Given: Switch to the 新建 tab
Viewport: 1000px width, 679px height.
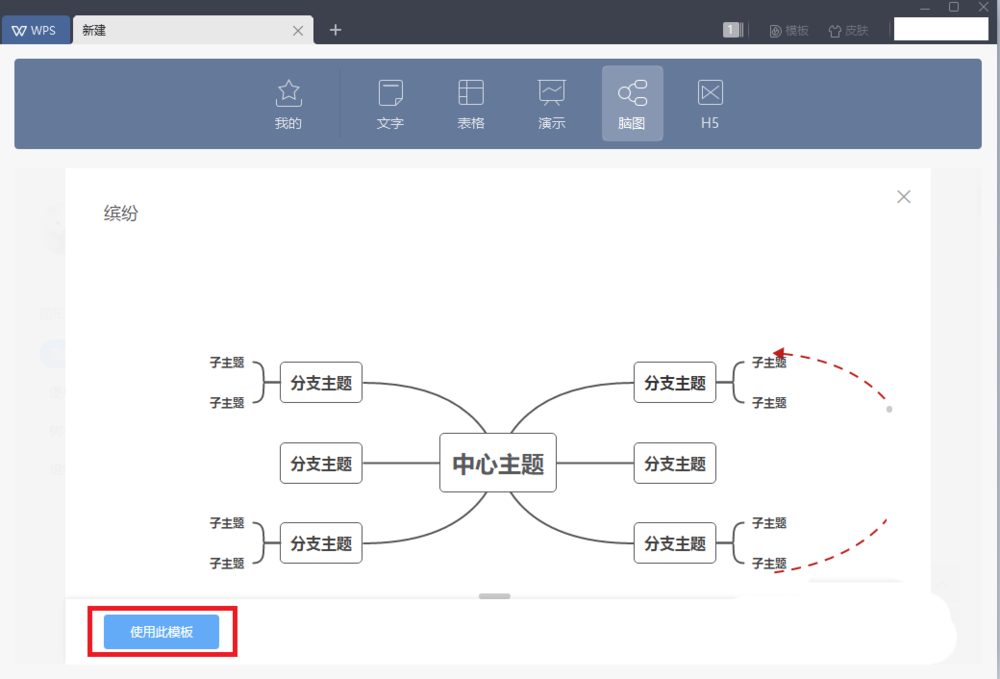Looking at the screenshot, I should click(193, 31).
